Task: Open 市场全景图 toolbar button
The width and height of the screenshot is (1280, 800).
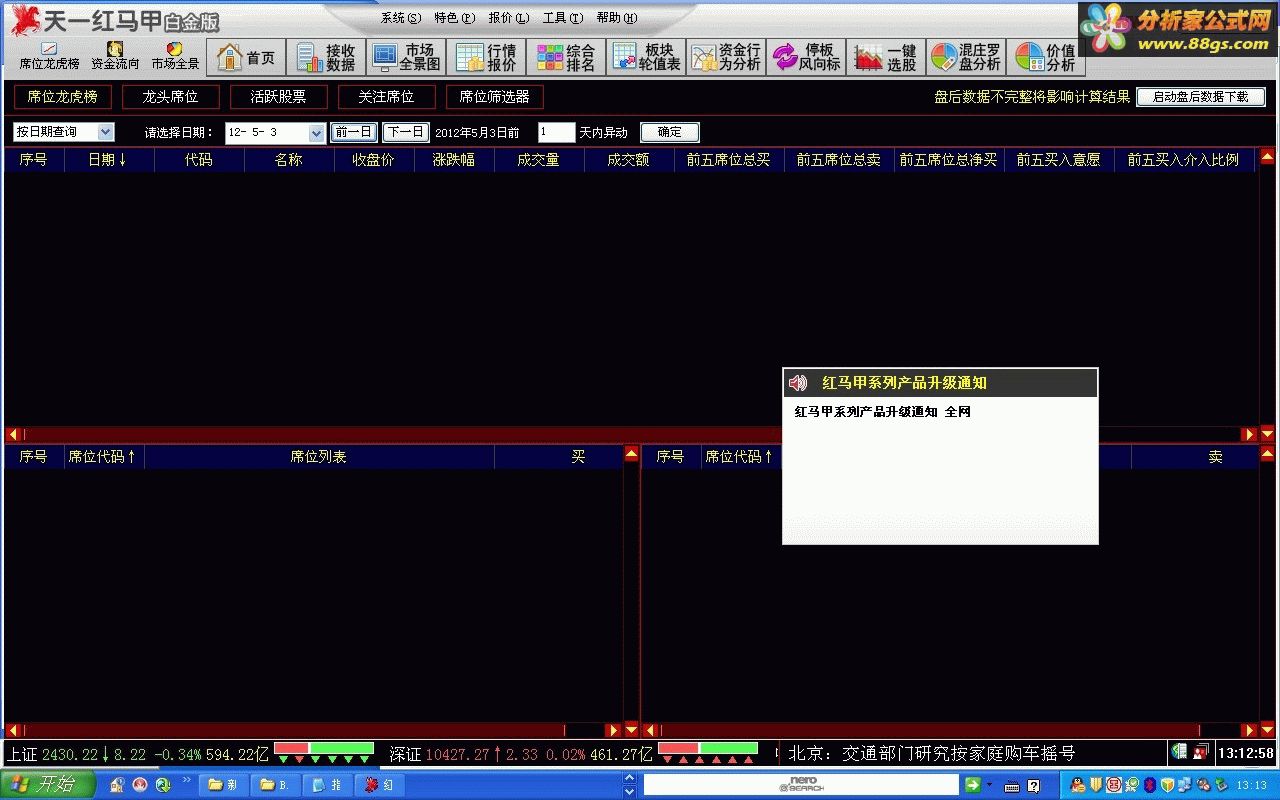Action: click(x=406, y=58)
